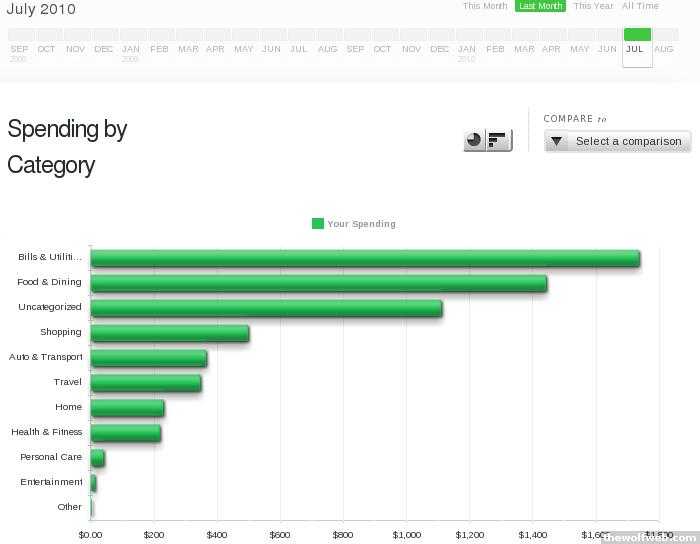The image size is (700, 544).
Task: Click the Shopping spending bar
Action: [x=169, y=333]
